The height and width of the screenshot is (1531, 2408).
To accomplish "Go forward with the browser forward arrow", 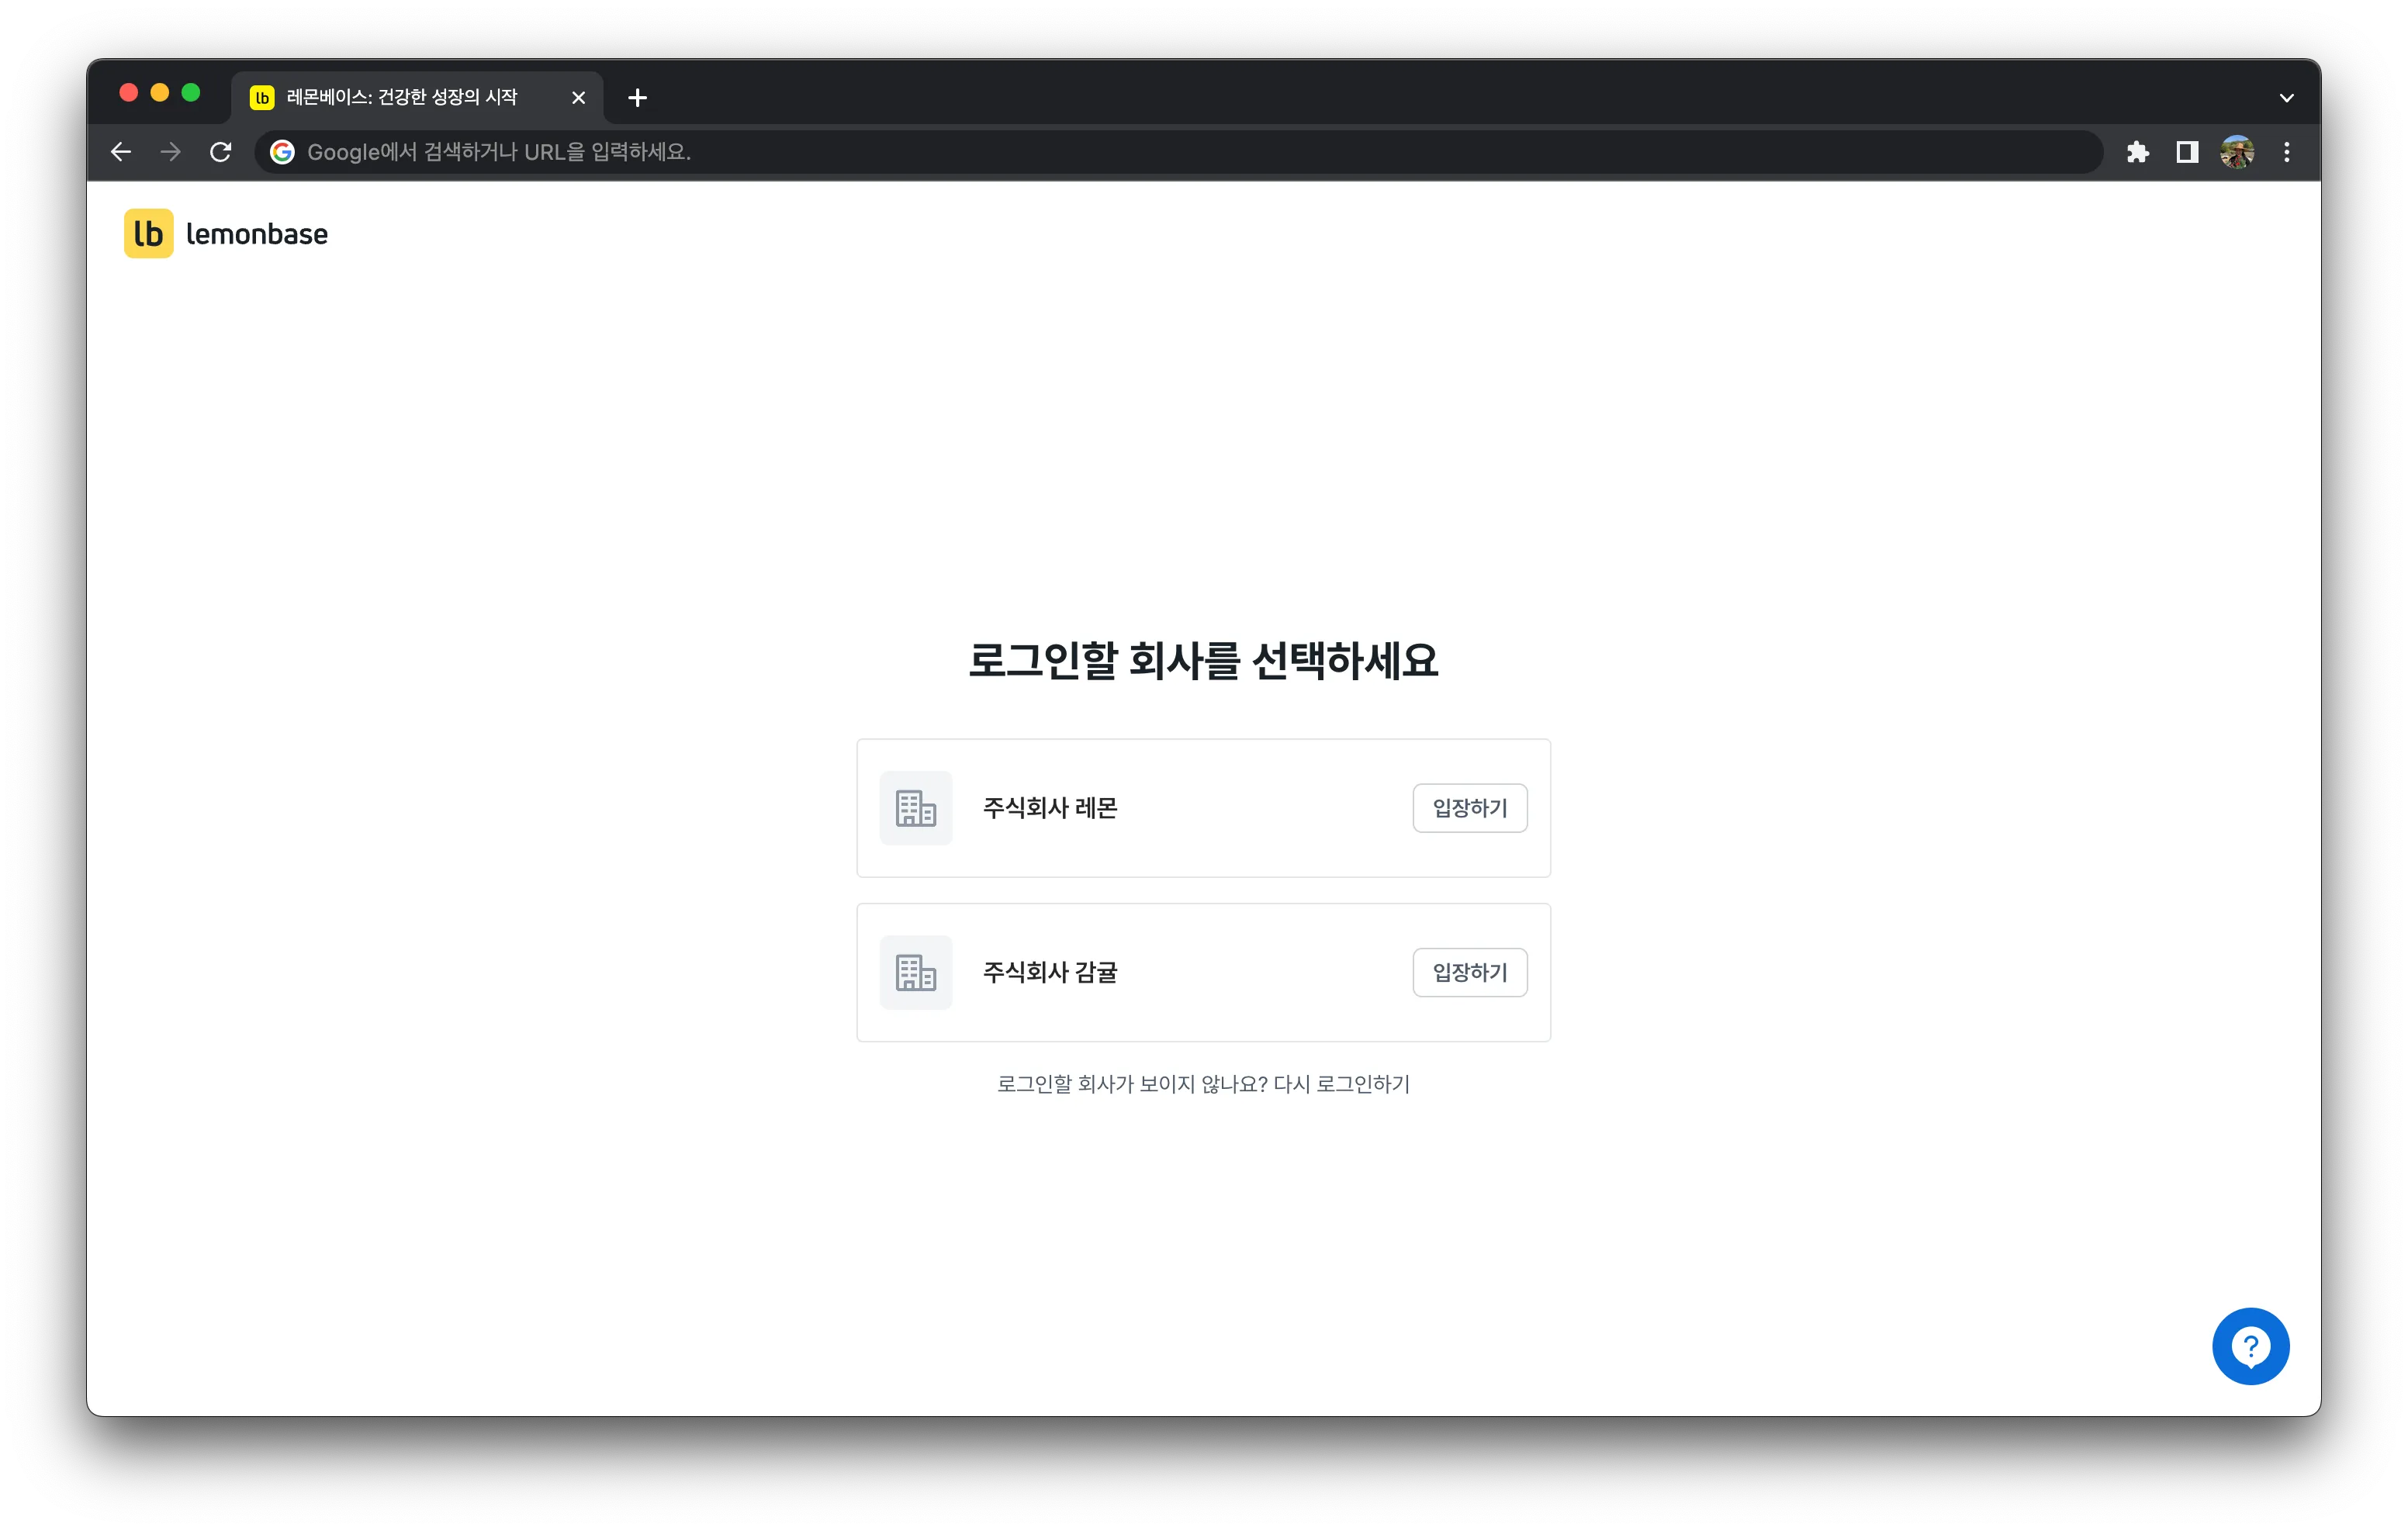I will [x=171, y=152].
